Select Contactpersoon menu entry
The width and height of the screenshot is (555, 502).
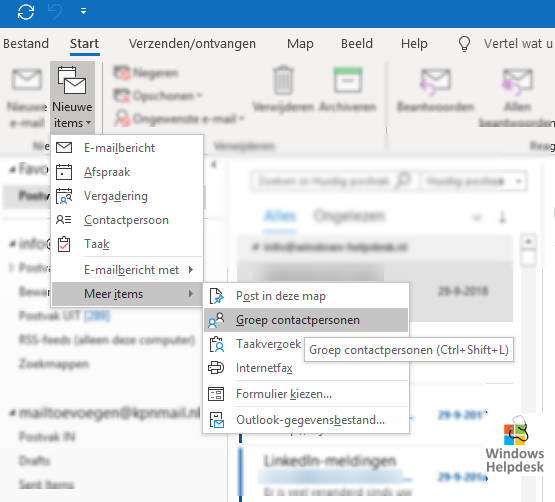[x=127, y=220]
